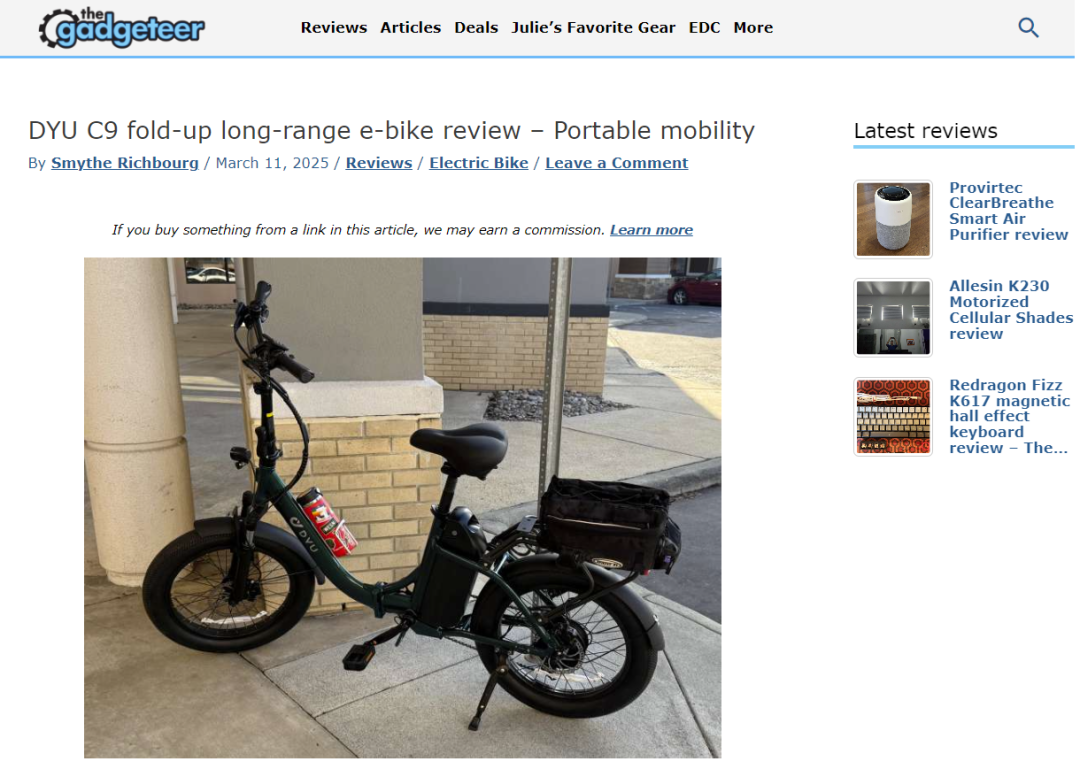1080x769 pixels.
Task: Click Leave a Comment link
Action: coord(616,163)
